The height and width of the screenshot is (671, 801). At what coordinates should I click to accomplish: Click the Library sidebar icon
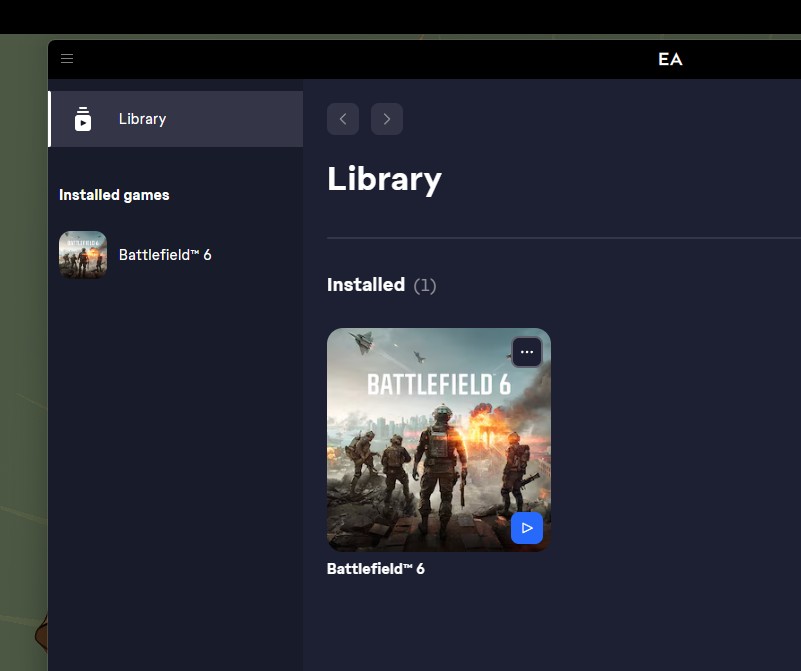[83, 119]
